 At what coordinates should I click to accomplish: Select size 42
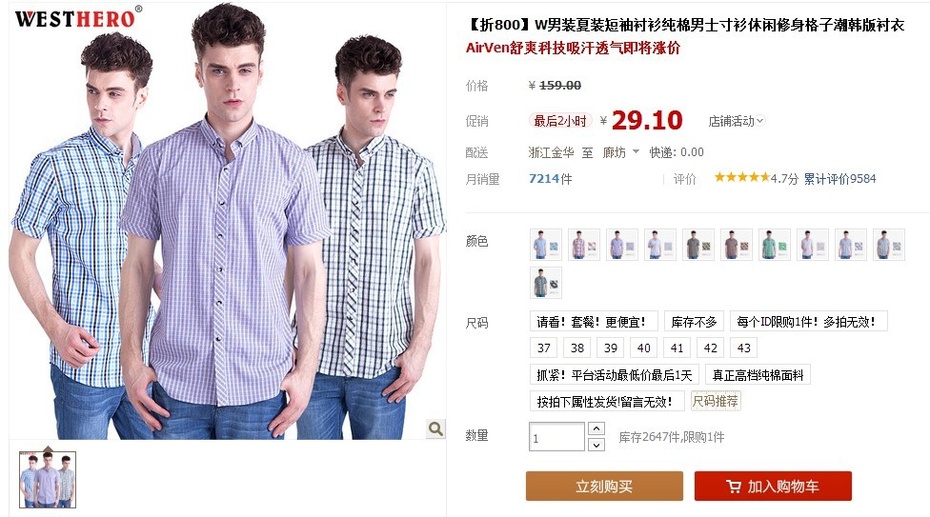click(x=710, y=348)
